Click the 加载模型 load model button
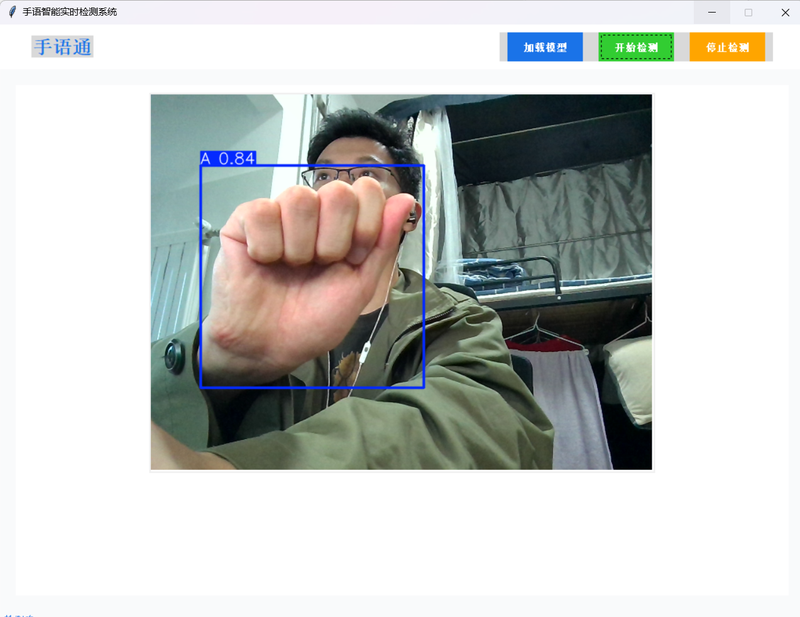The height and width of the screenshot is (617, 800). pyautogui.click(x=545, y=47)
